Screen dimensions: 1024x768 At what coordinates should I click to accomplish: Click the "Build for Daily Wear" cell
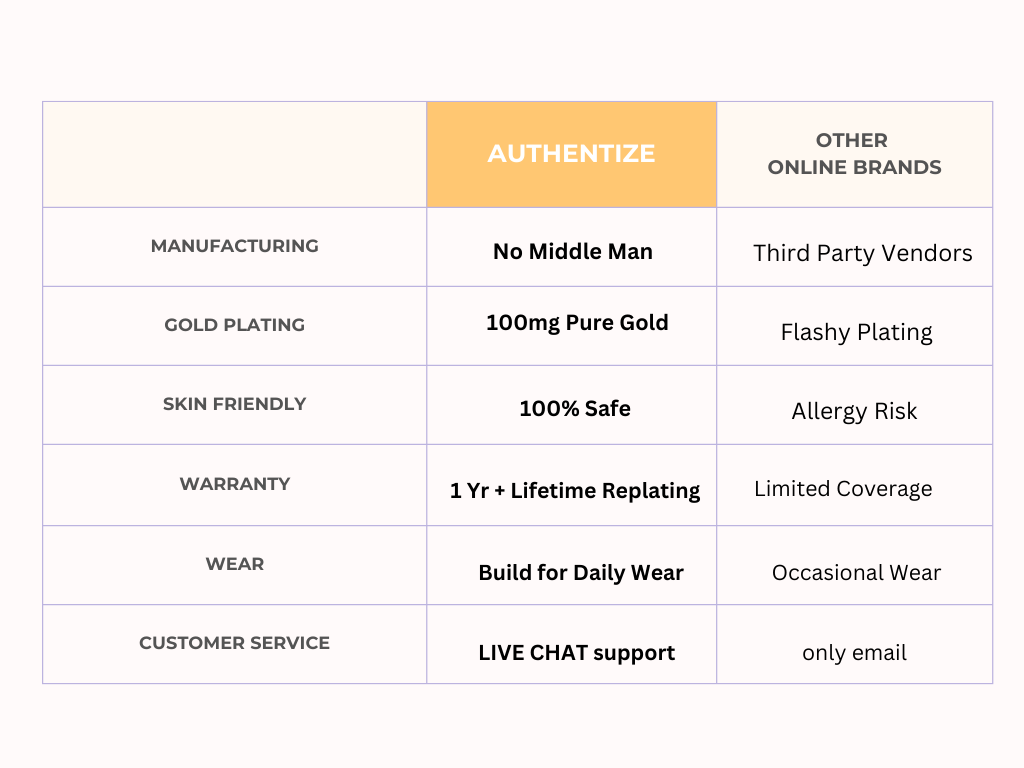coord(581,573)
